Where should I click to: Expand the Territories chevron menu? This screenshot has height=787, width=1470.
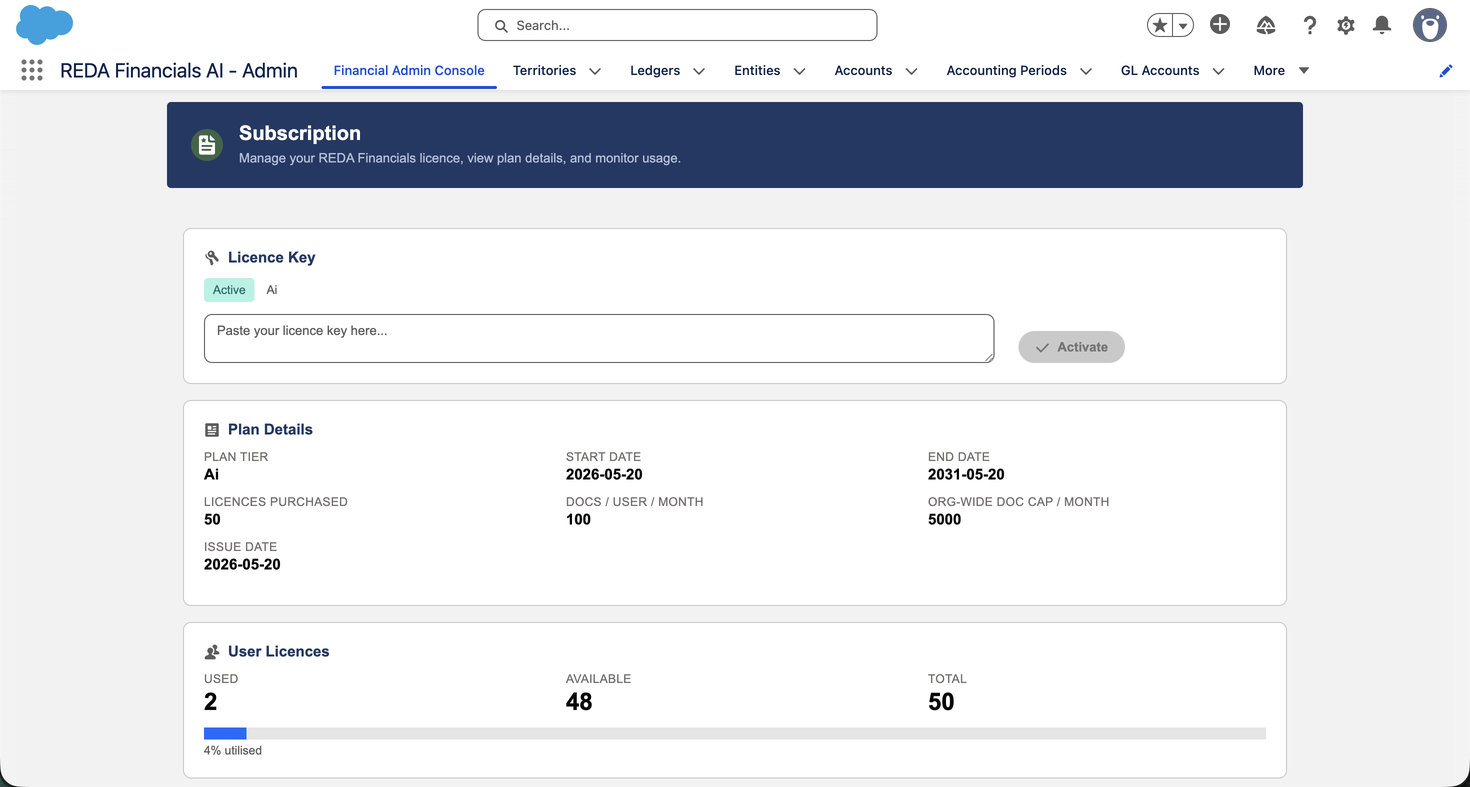[x=595, y=71]
